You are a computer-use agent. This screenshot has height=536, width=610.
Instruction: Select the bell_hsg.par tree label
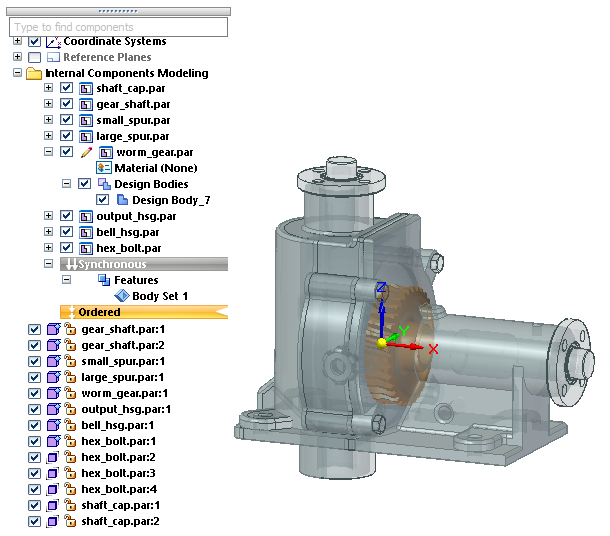coord(128,233)
